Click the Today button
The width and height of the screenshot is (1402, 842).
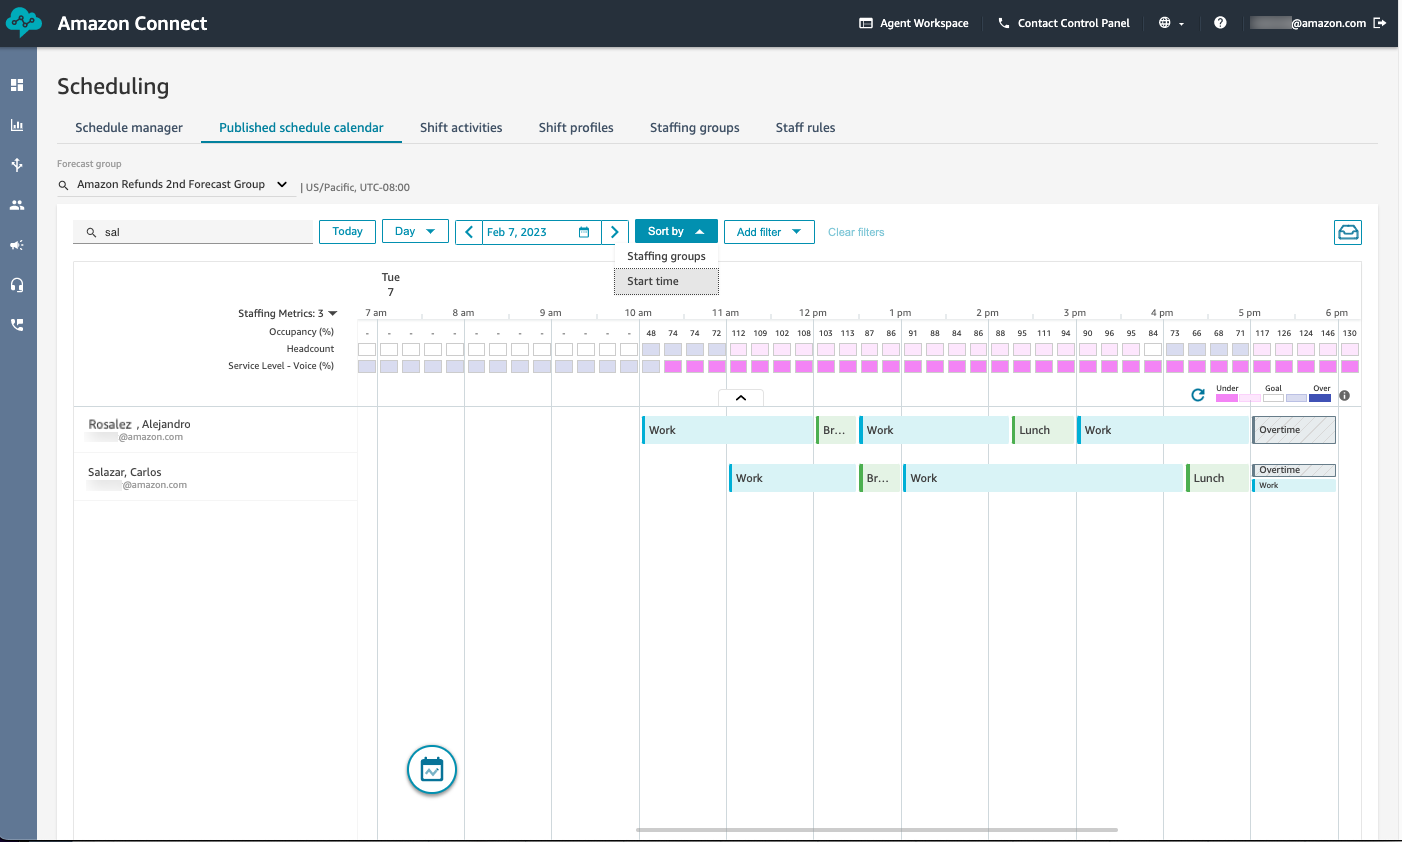[x=347, y=232]
